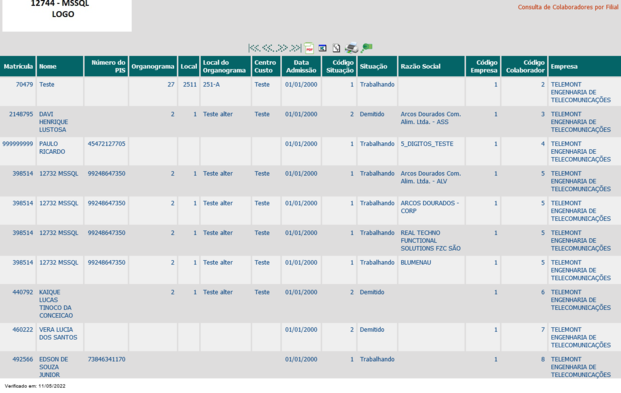Jump to the last page of results
Screen dimensions: 621x393
[295, 48]
